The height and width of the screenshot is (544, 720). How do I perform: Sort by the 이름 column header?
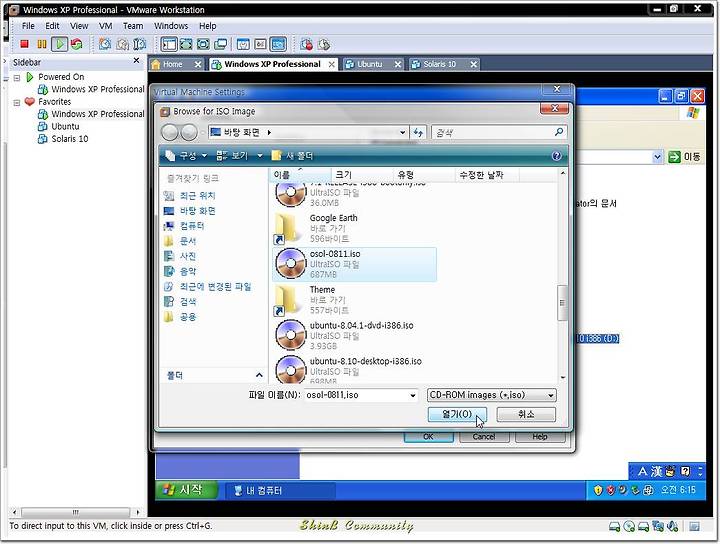(300, 174)
